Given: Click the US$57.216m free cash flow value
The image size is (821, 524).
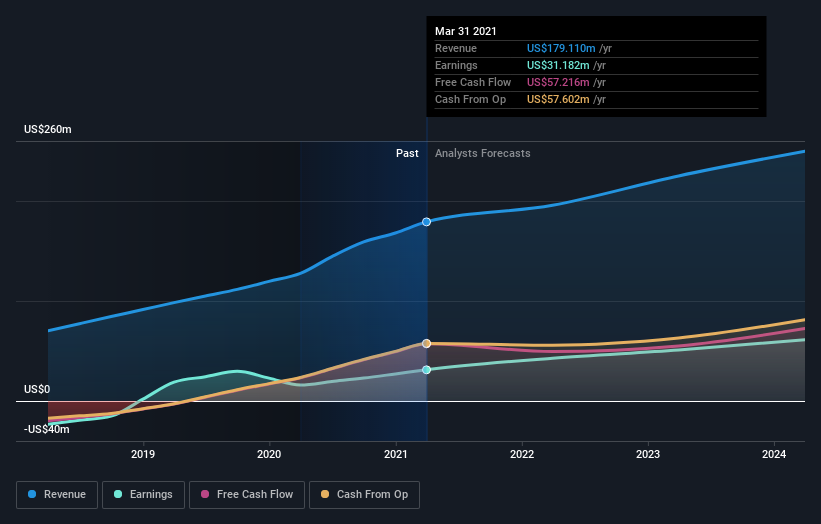Looking at the screenshot, I should (x=558, y=82).
